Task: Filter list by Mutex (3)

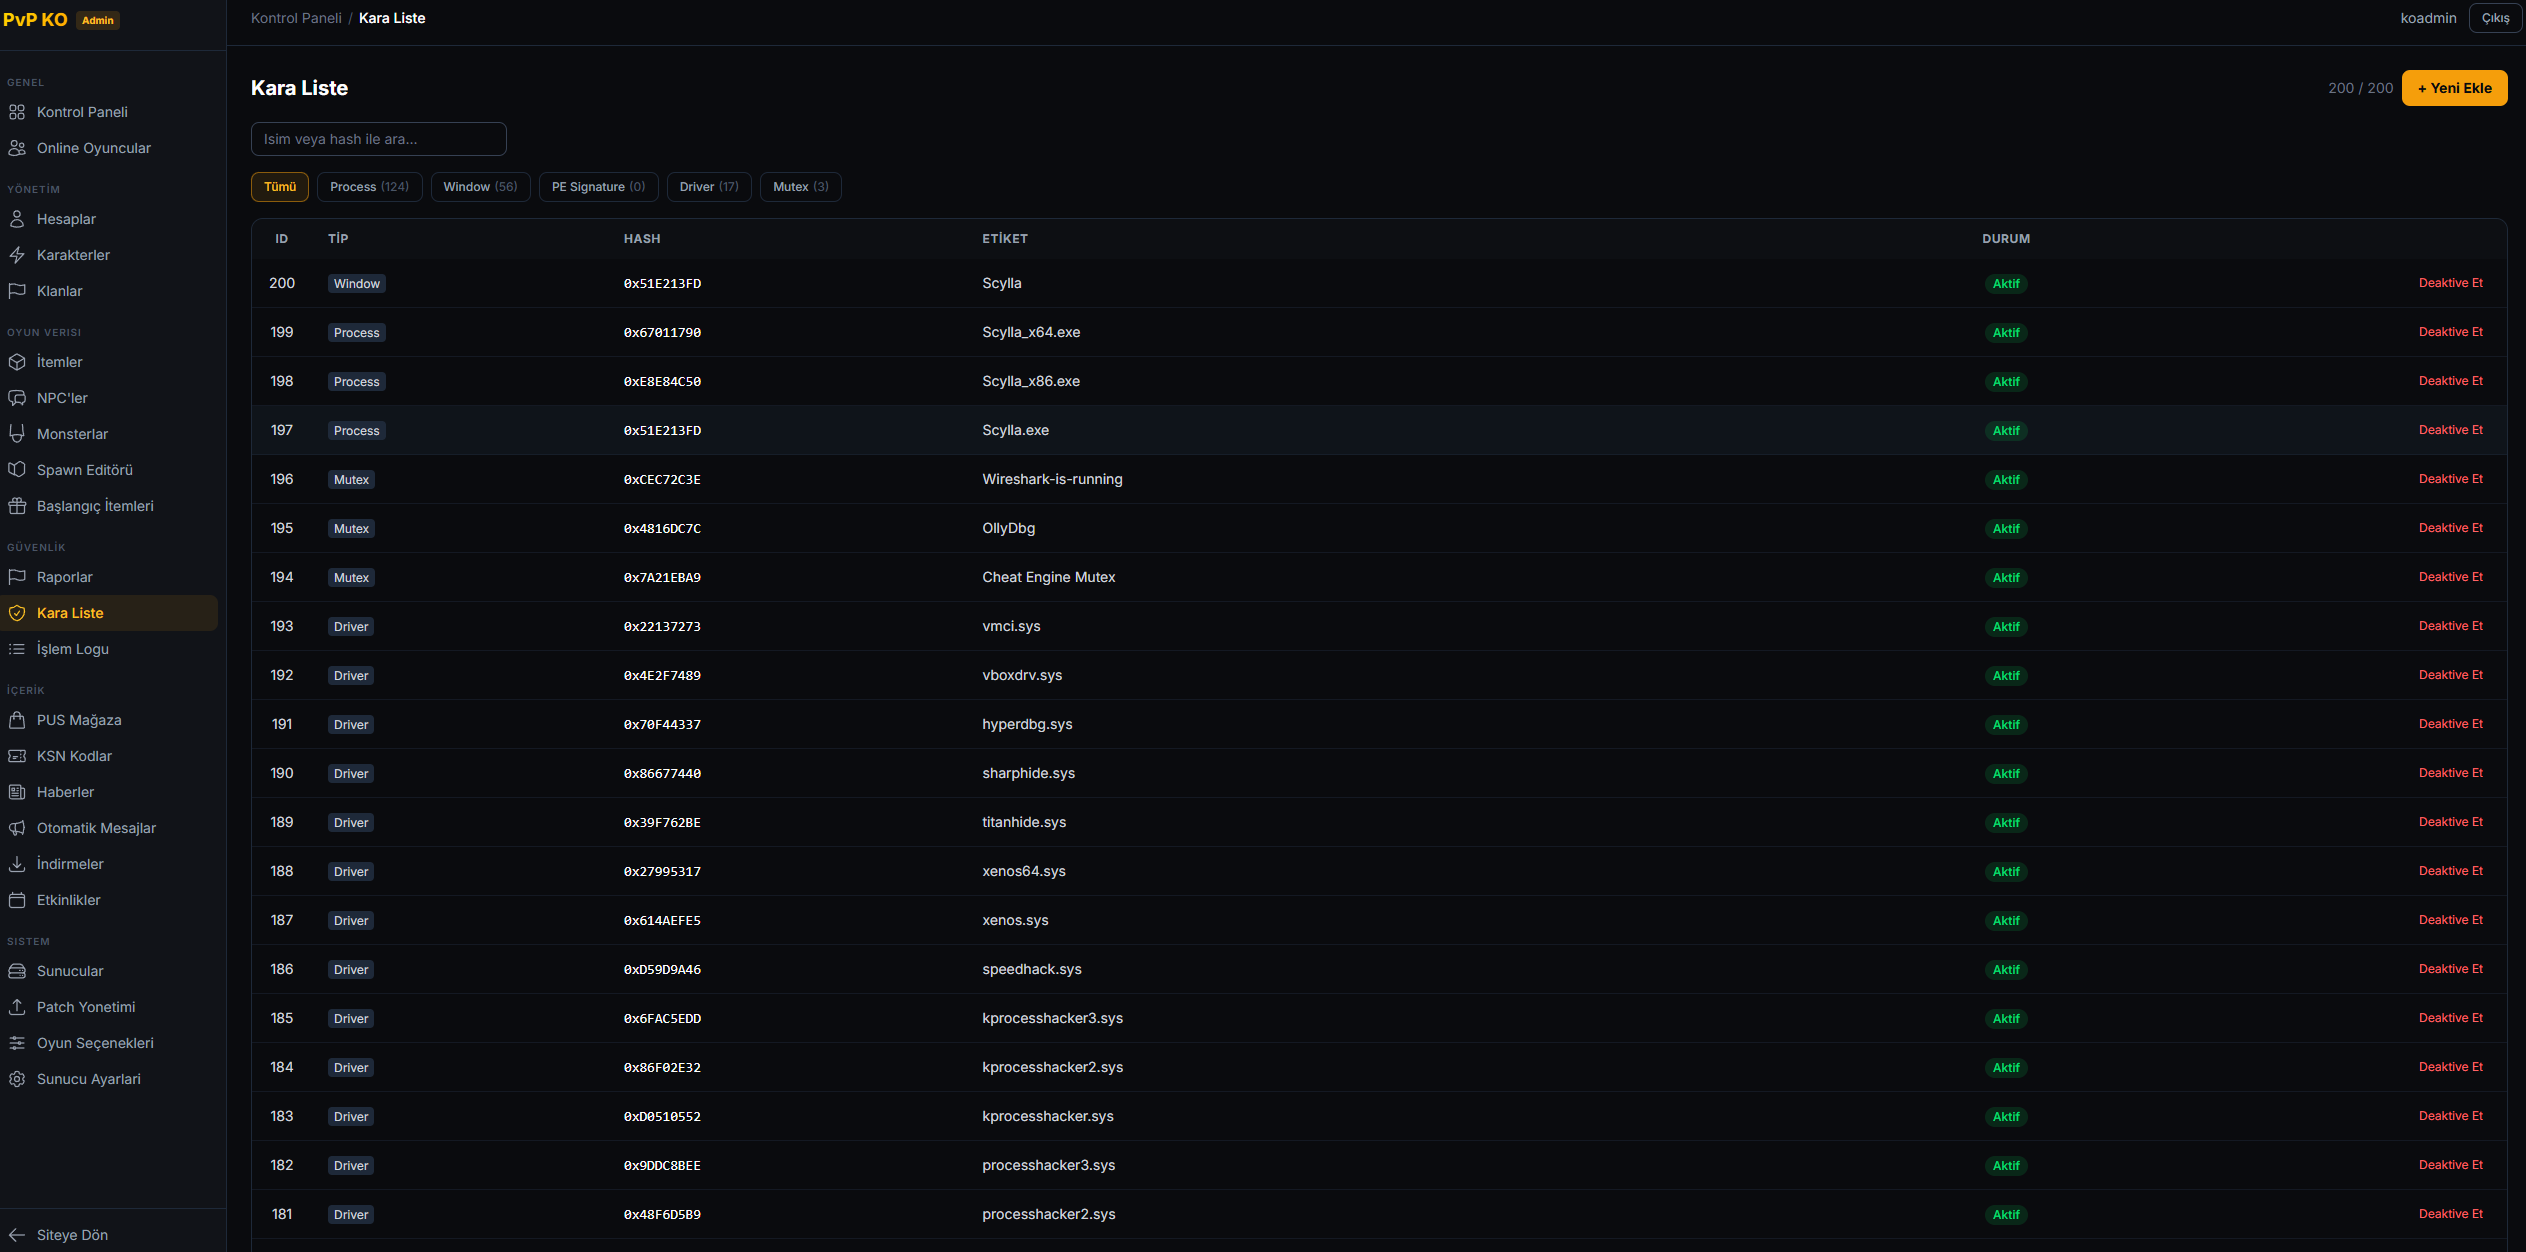Action: 801,187
